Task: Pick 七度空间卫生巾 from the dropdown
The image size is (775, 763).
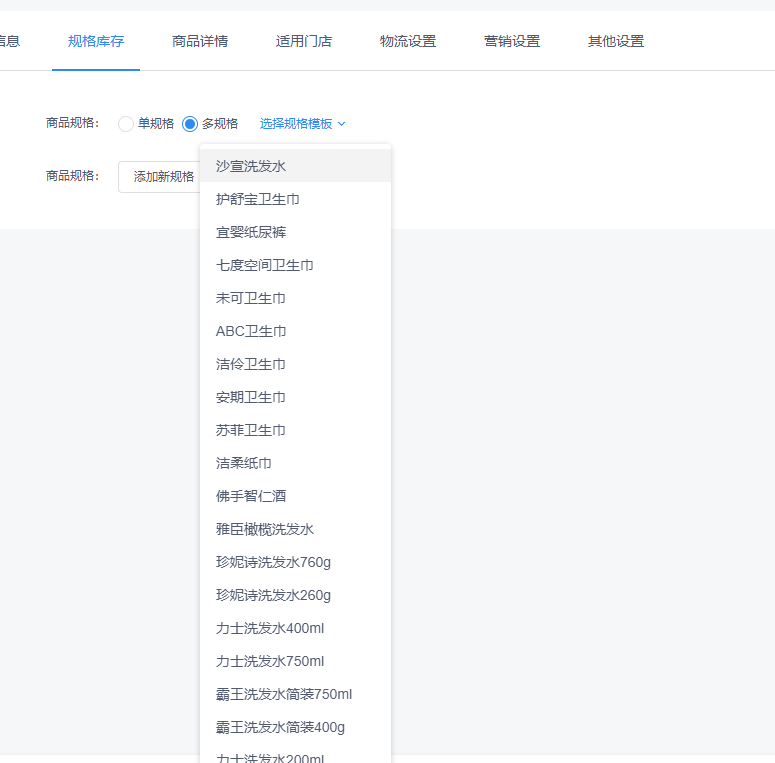Action: pos(296,265)
